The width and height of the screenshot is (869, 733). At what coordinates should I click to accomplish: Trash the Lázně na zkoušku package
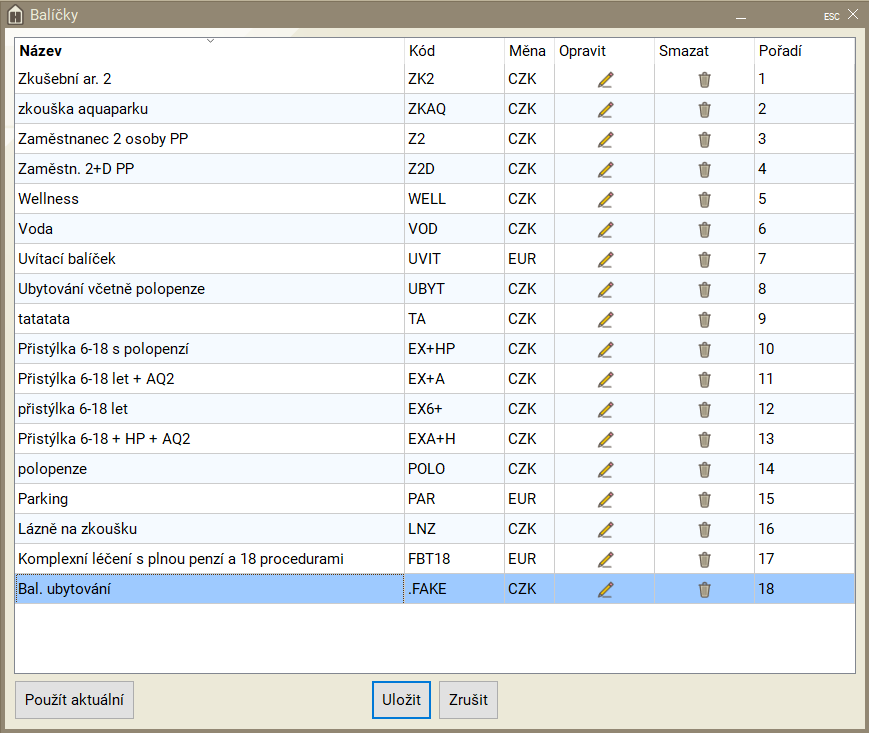[704, 529]
